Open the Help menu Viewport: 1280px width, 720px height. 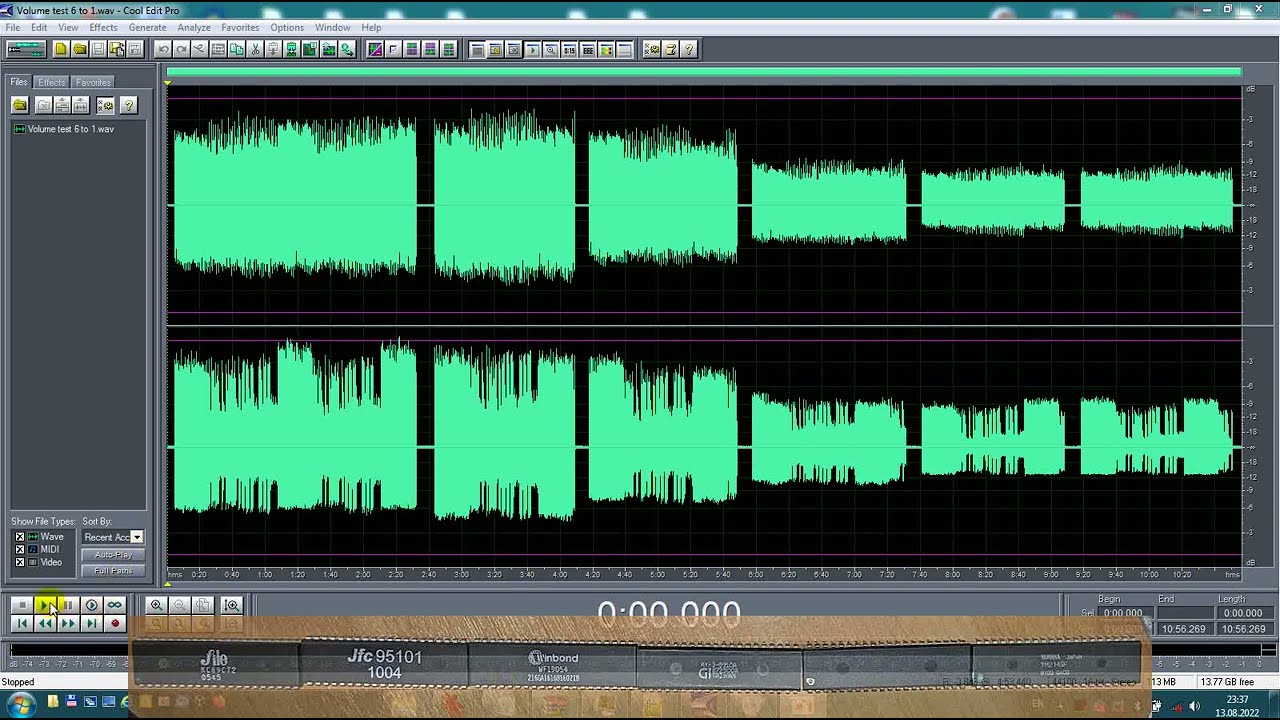click(371, 27)
